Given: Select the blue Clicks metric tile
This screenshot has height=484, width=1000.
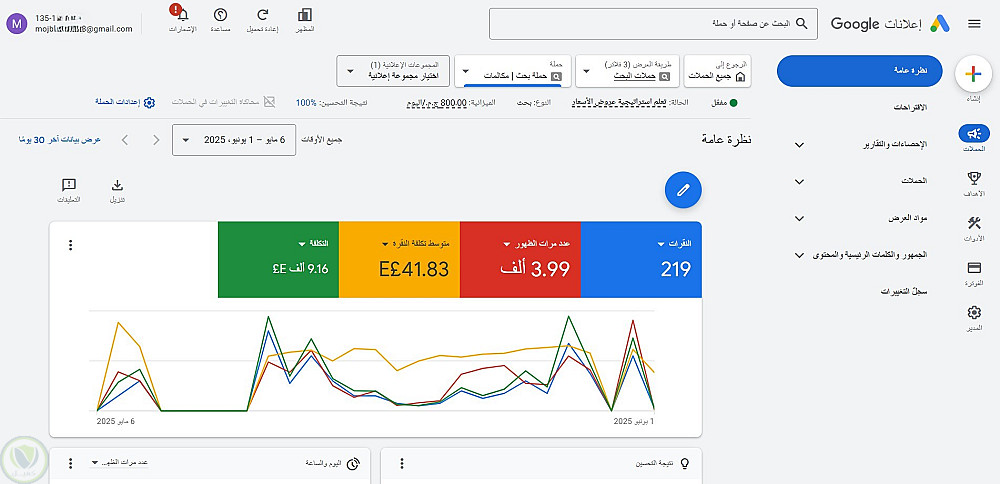Looking at the screenshot, I should (x=641, y=260).
